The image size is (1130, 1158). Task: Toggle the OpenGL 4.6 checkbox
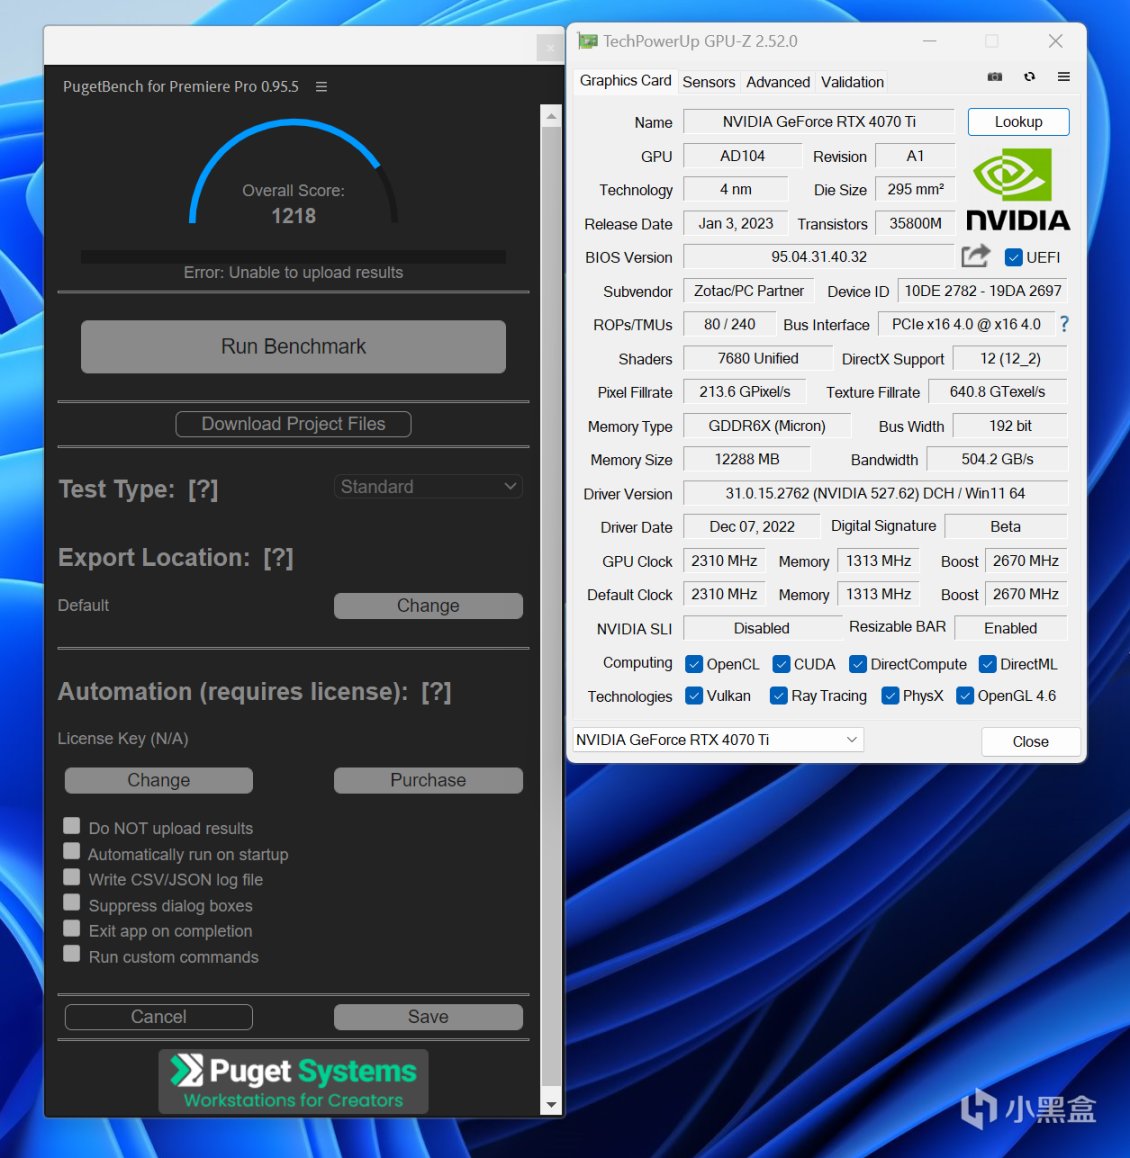click(965, 696)
